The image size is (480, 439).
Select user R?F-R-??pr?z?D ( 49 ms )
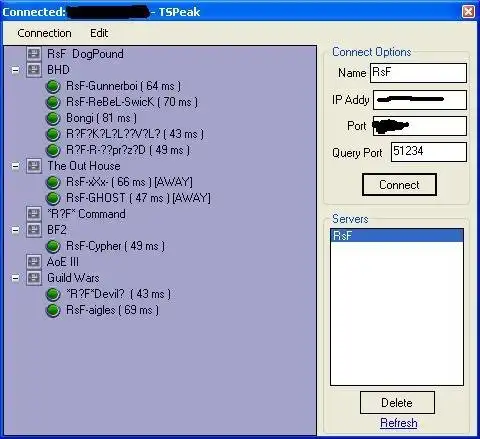[128, 150]
